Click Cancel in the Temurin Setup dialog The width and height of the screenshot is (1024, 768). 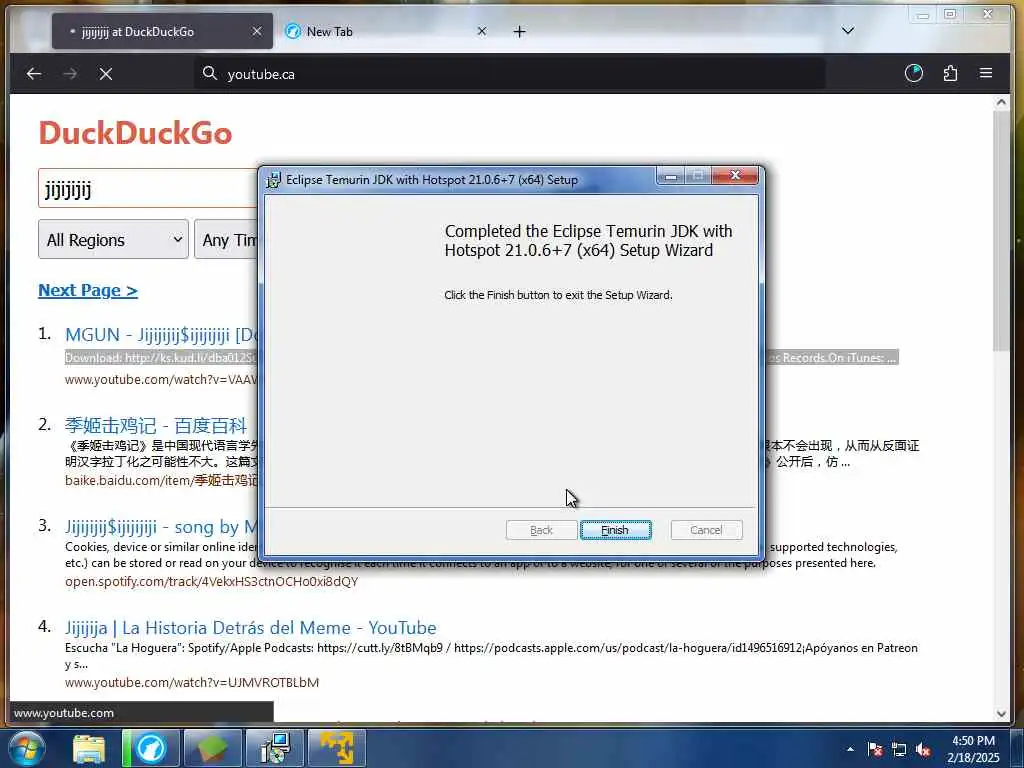point(706,530)
